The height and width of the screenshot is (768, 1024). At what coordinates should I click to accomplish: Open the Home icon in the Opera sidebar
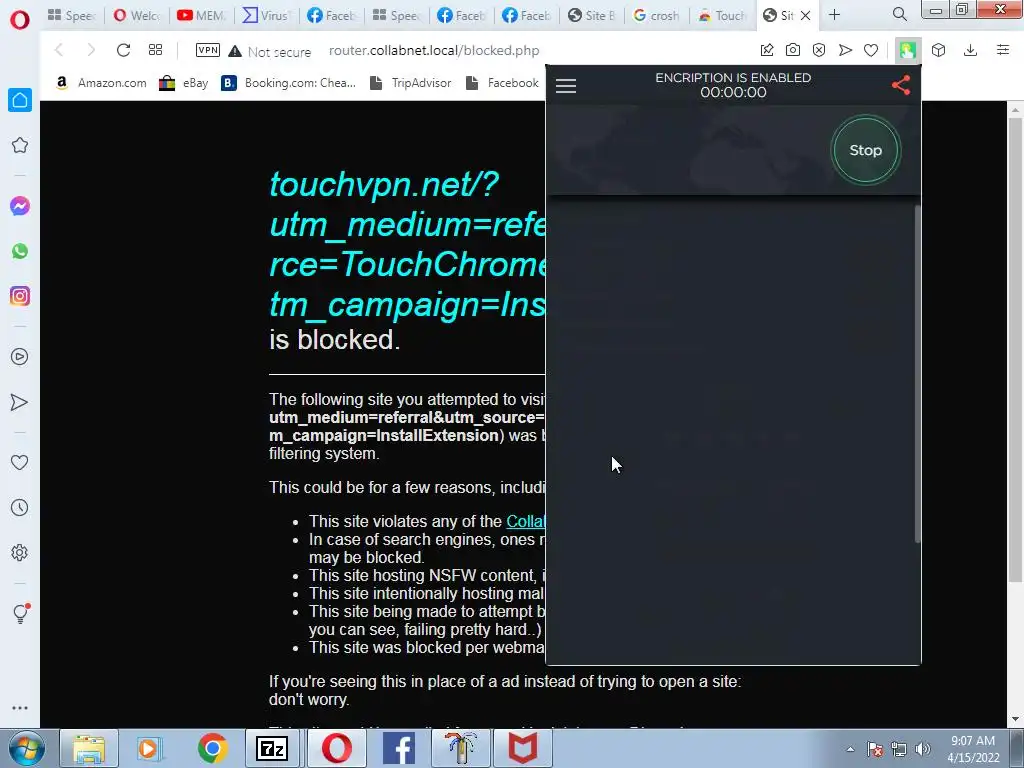(x=20, y=100)
